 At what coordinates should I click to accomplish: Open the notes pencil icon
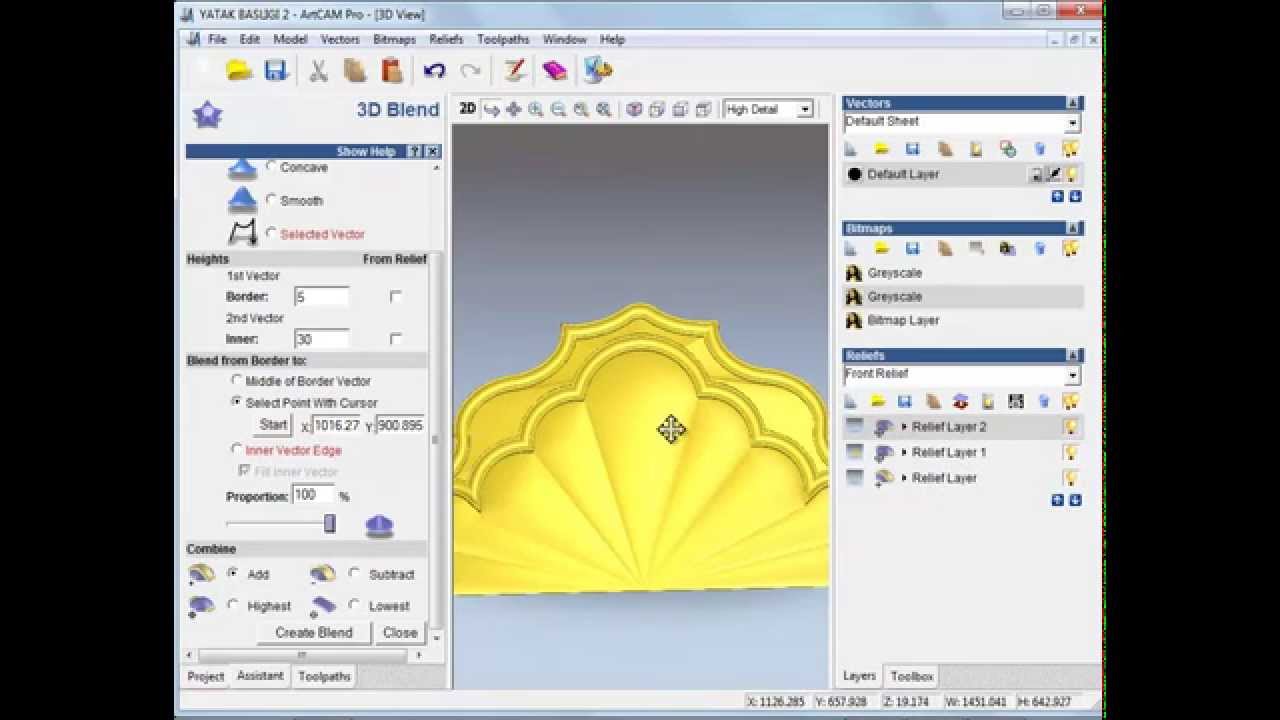coord(514,70)
